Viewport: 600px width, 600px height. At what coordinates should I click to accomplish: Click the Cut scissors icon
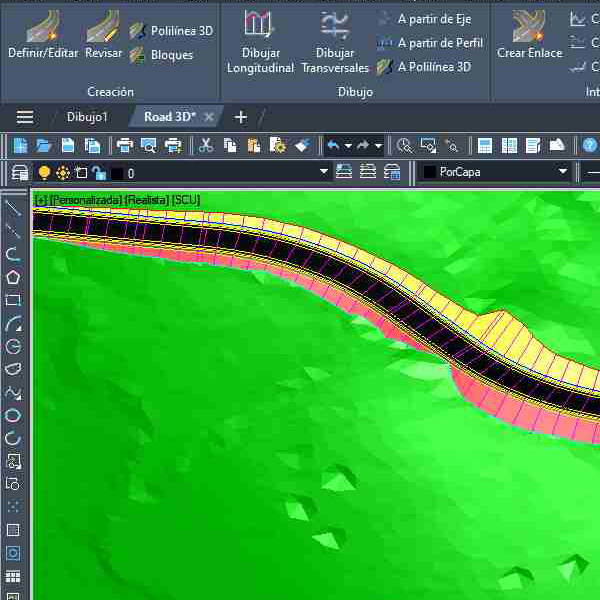[206, 145]
